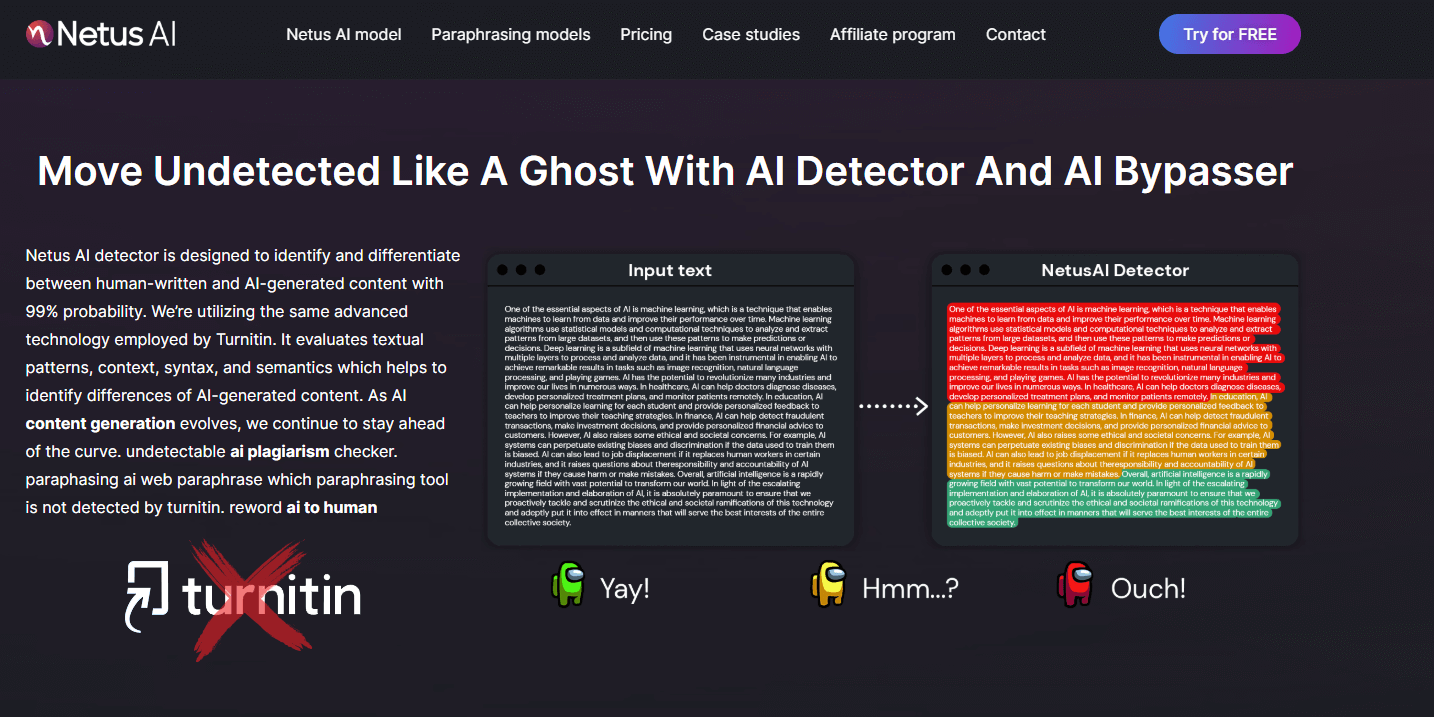Navigate to the Affiliate program
Image resolution: width=1434 pixels, height=717 pixels.
892,34
